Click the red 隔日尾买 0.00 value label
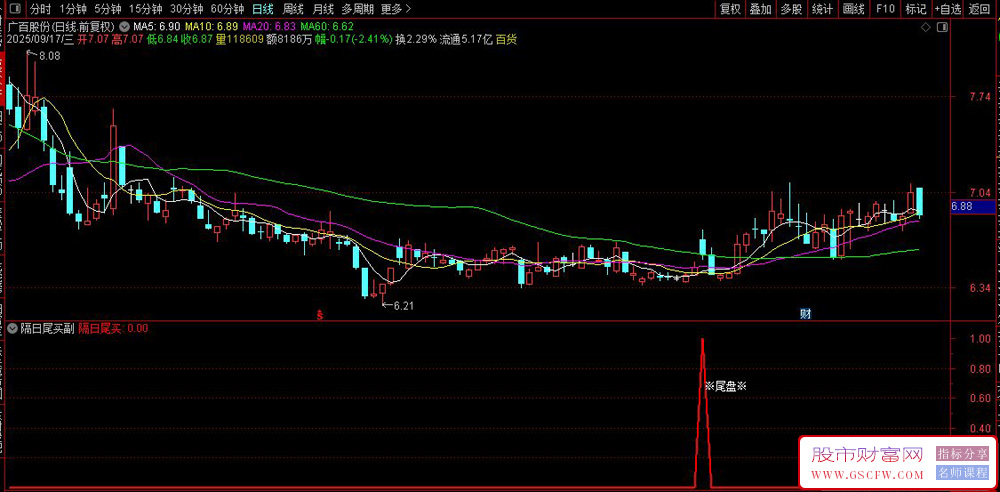Viewport: 1000px width, 492px height. (x=113, y=329)
